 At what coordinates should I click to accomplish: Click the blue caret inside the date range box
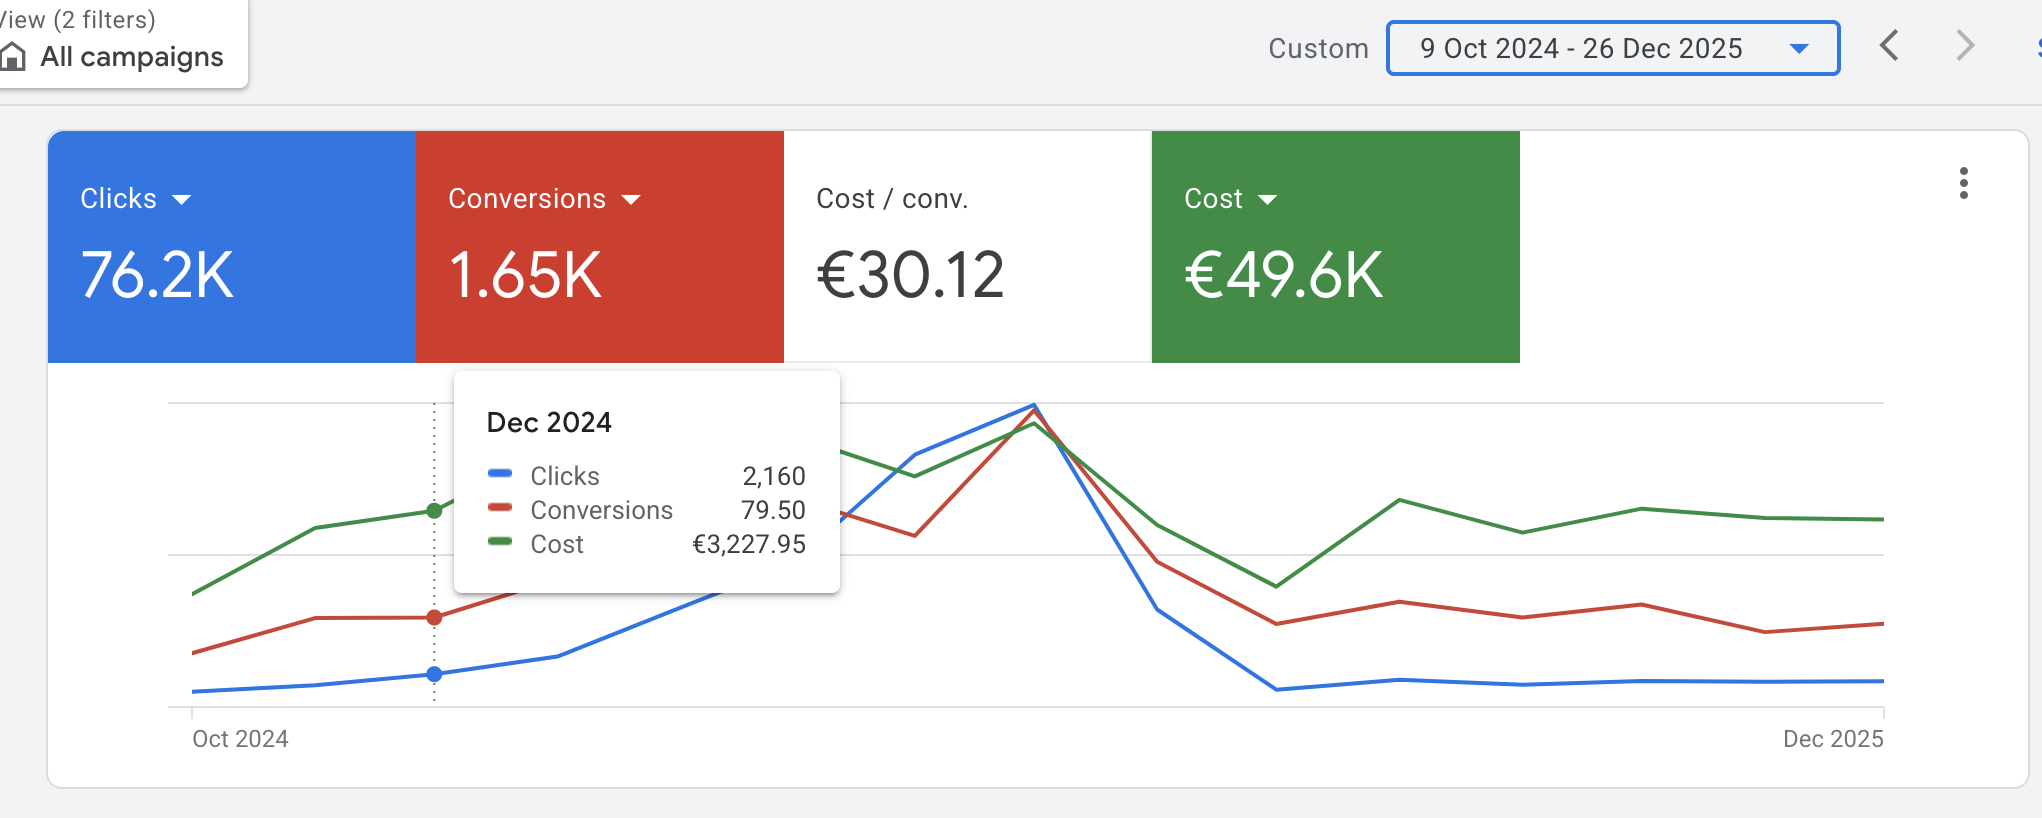pyautogui.click(x=1798, y=48)
